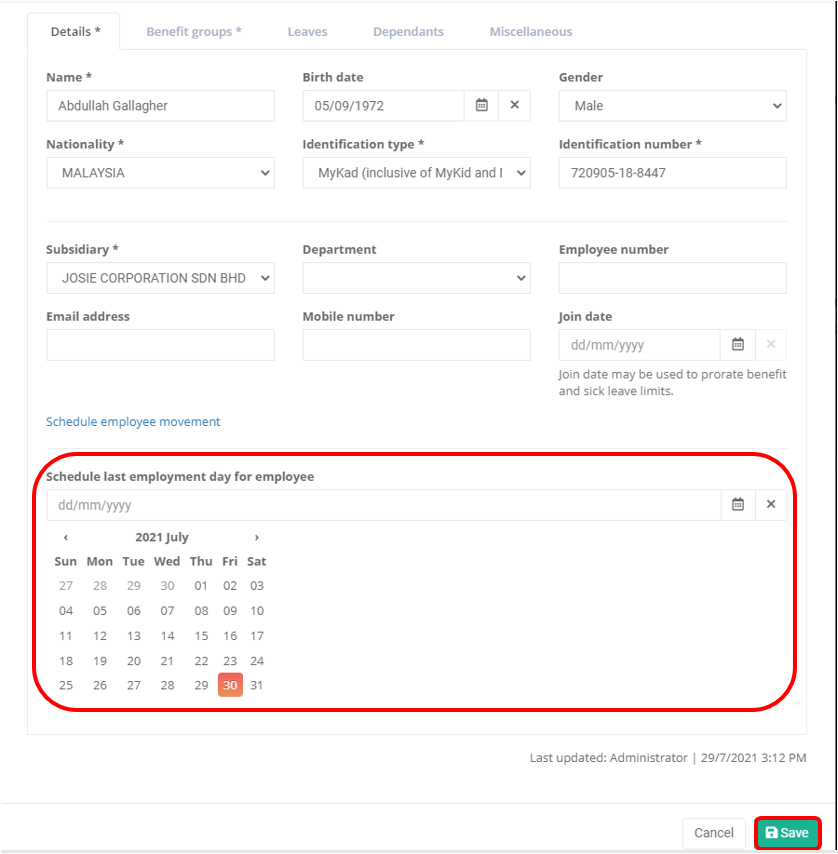Go to previous month in calendar
This screenshot has height=854, width=838.
[66, 538]
